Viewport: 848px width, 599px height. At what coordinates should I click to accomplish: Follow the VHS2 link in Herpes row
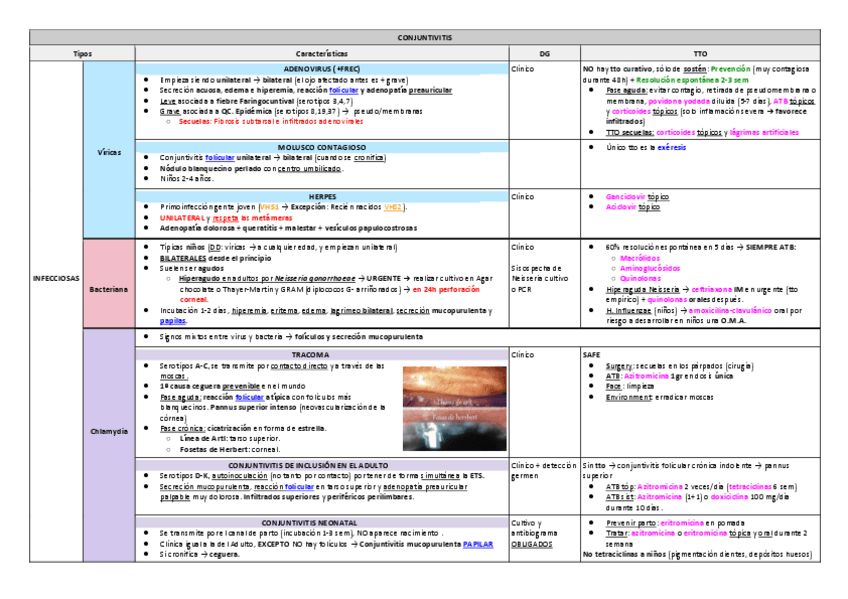click(x=392, y=207)
